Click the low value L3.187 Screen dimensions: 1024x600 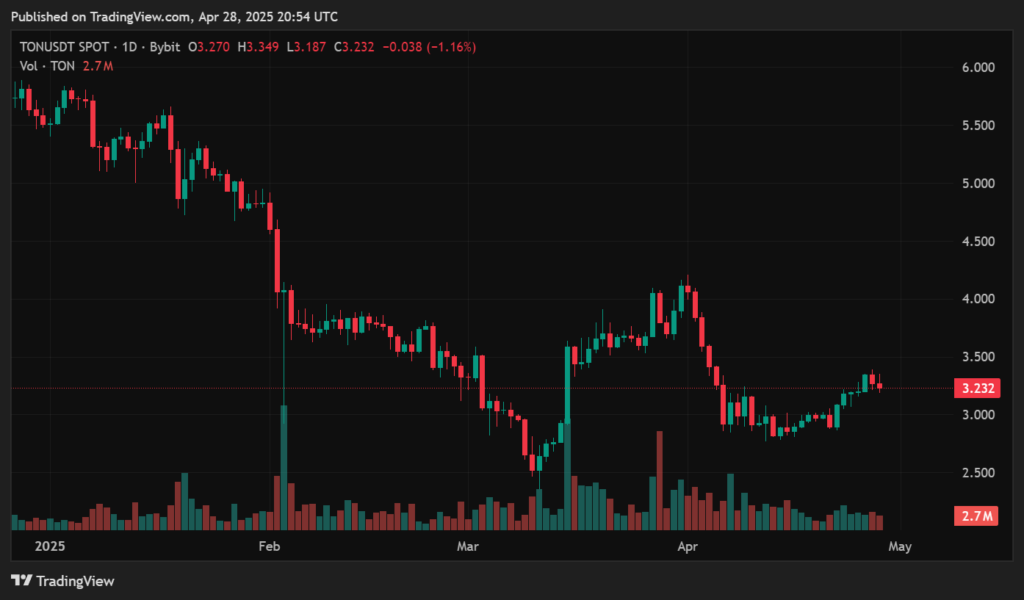tap(306, 47)
